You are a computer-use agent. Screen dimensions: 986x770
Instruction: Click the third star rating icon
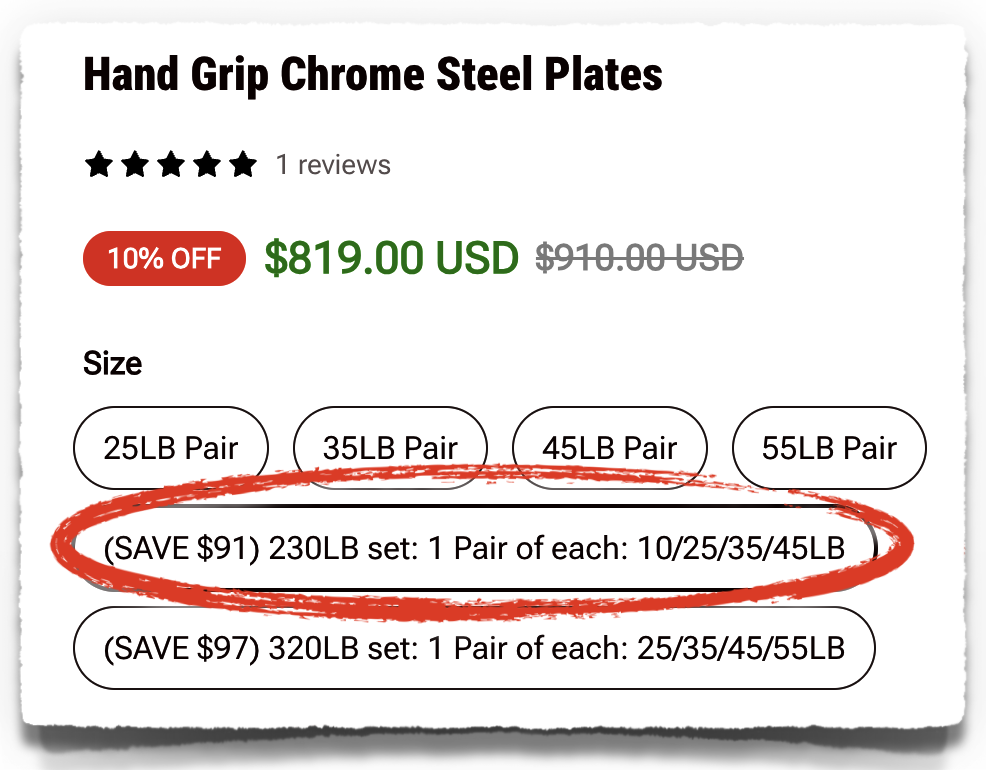172,164
